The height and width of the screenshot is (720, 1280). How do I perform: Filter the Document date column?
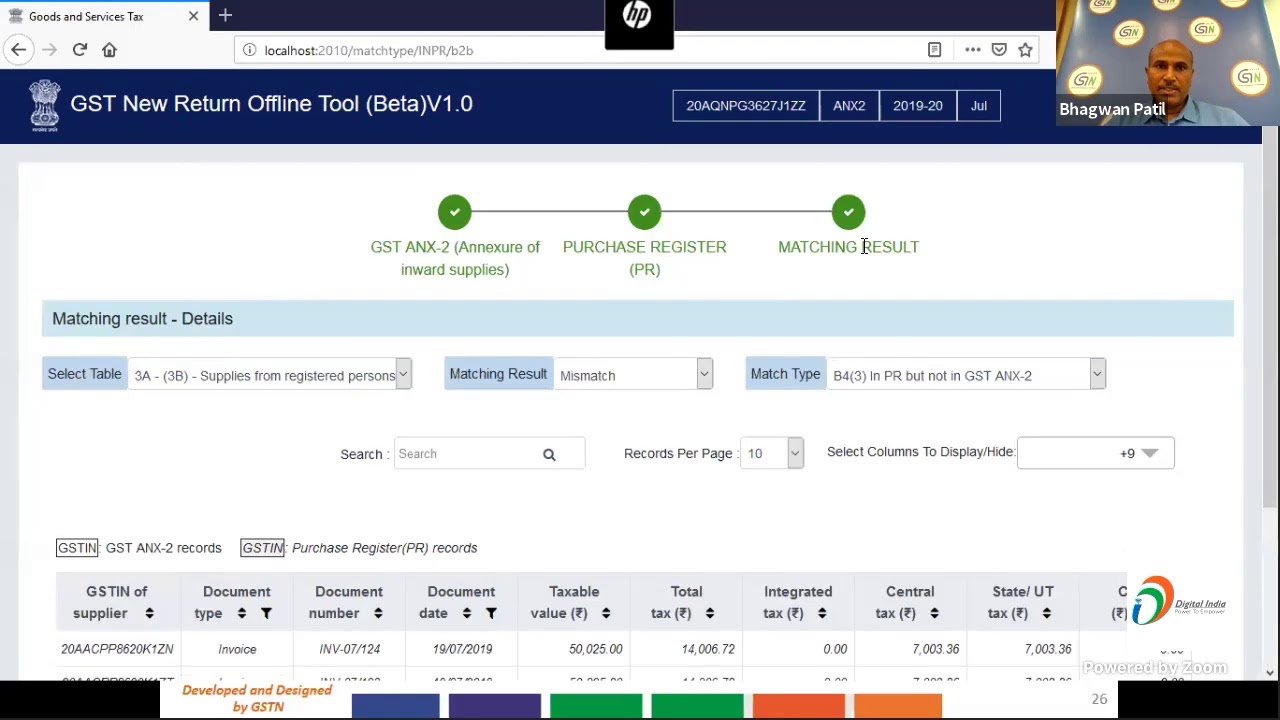click(x=491, y=614)
